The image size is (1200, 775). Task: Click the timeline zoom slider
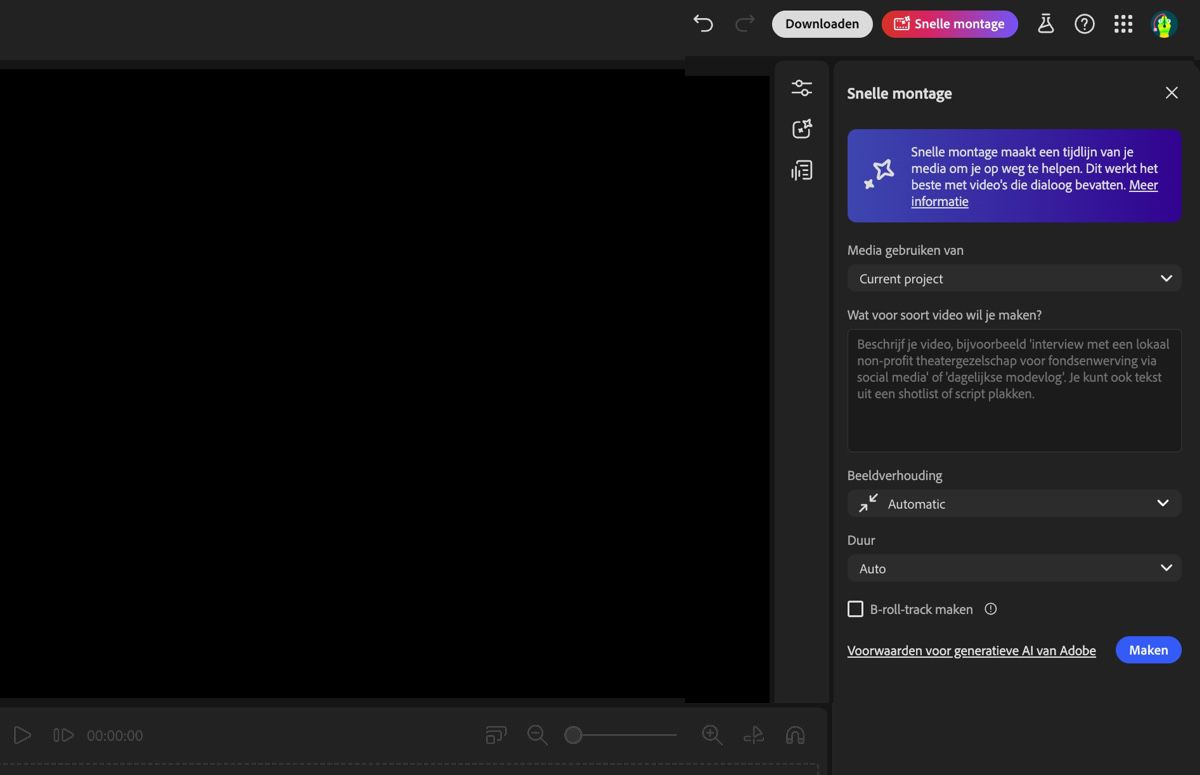573,734
